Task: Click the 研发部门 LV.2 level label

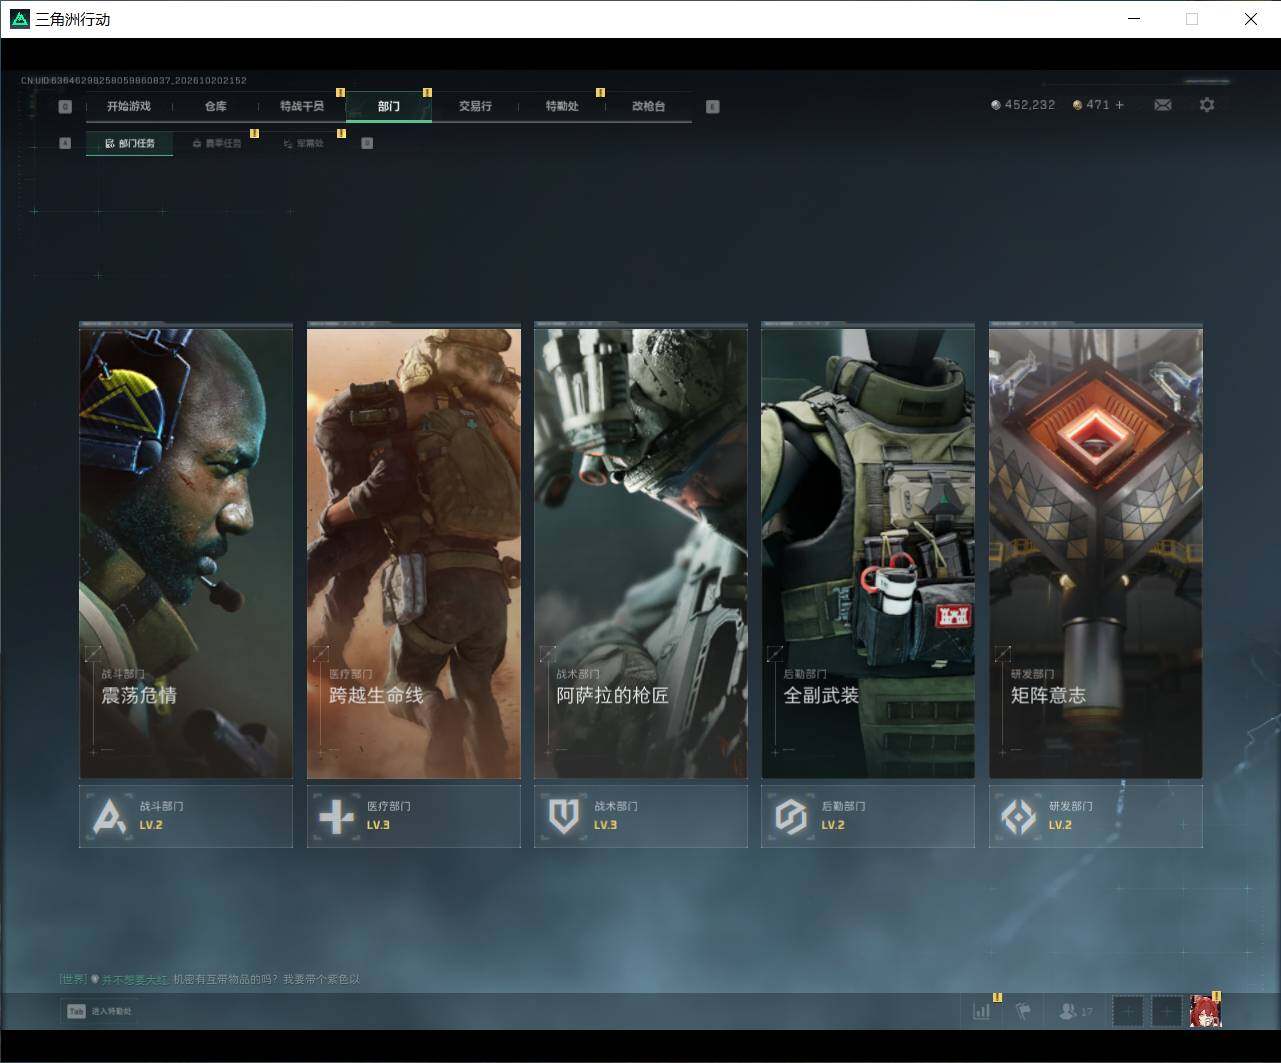Action: [1060, 825]
